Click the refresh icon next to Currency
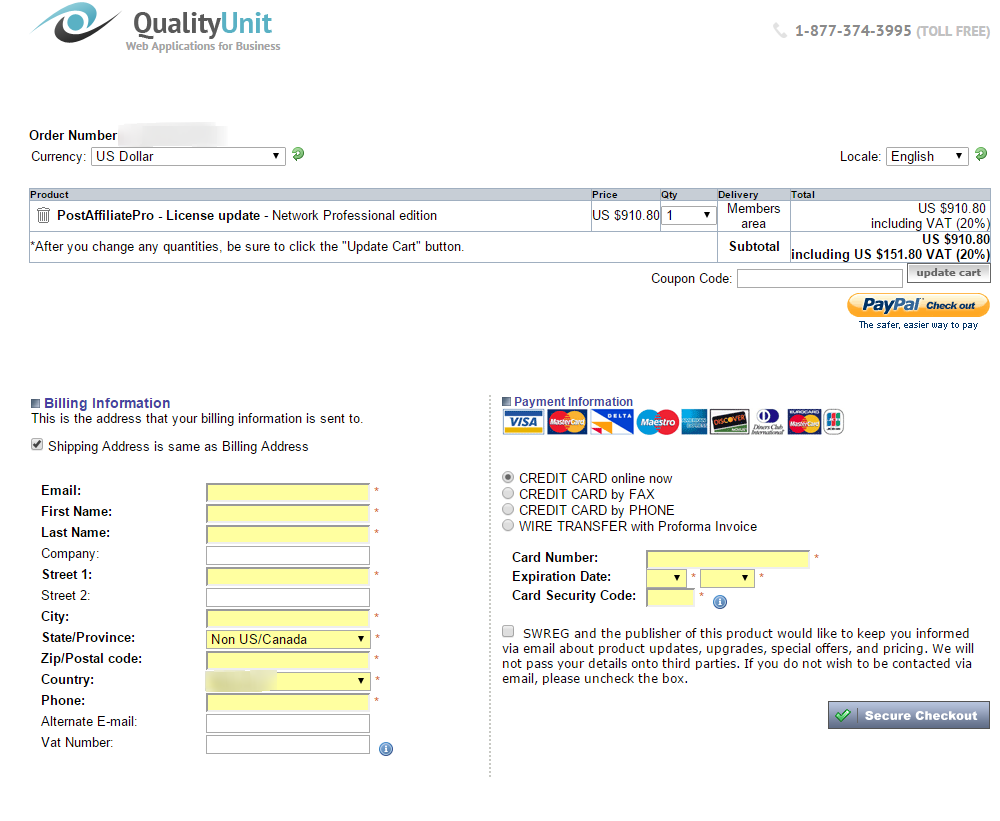 [x=298, y=154]
